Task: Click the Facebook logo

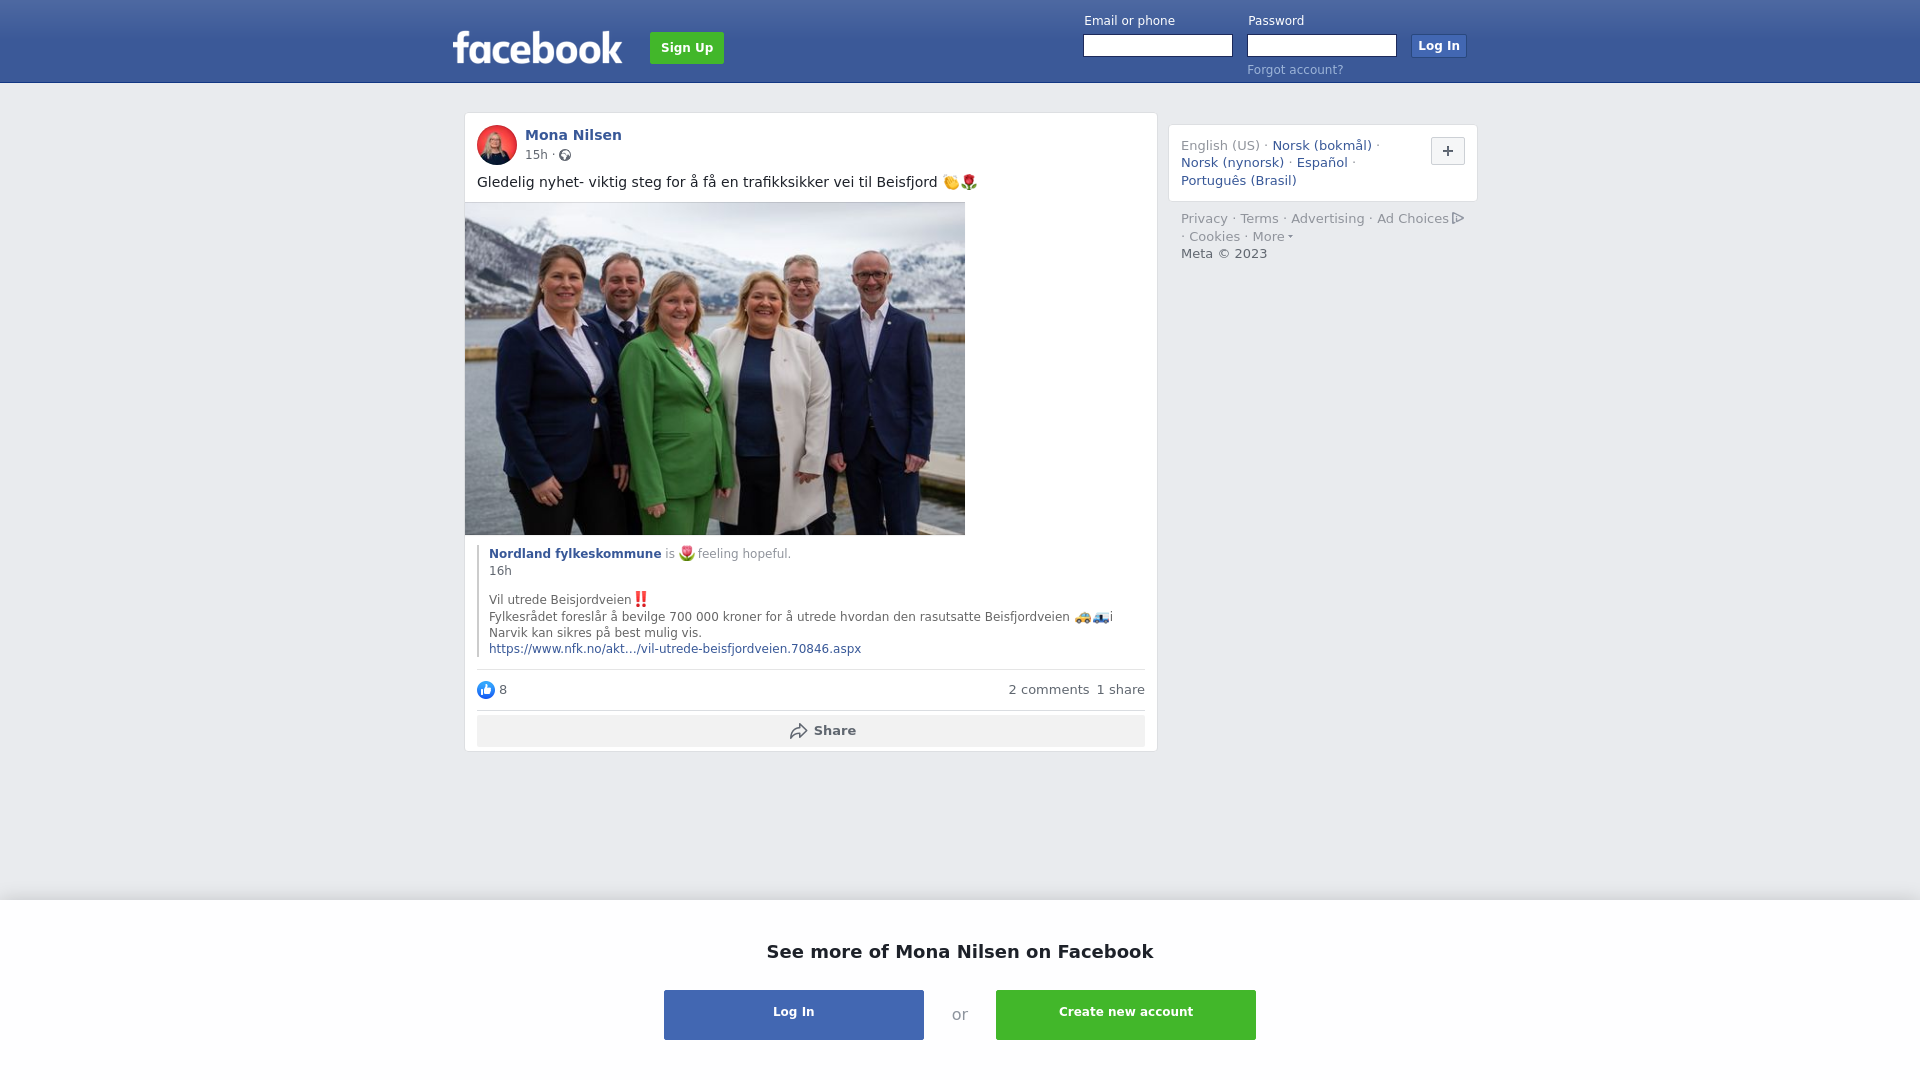Action: (x=537, y=47)
